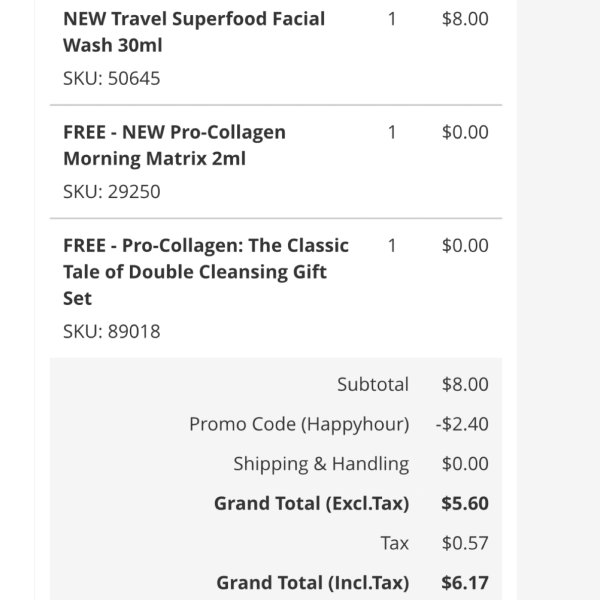Click the $8.00 price of Facial Wash
Viewport: 600px width, 600px height.
465,19
